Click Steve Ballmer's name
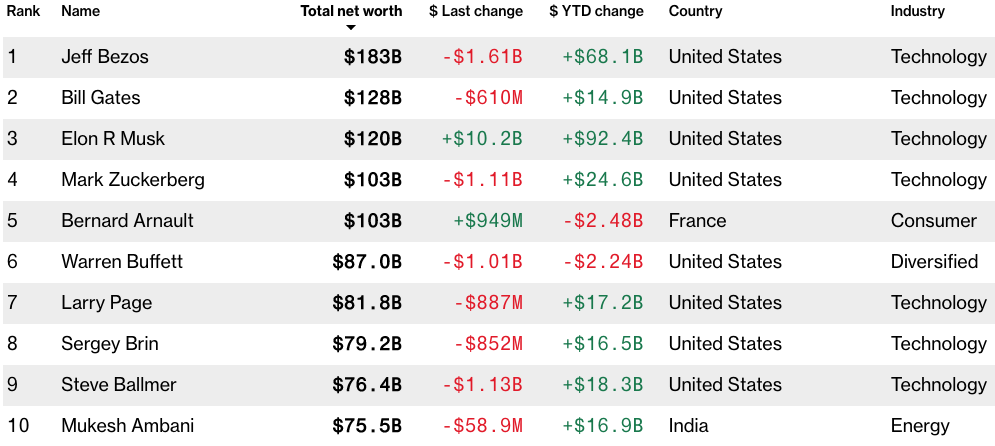 pos(119,385)
